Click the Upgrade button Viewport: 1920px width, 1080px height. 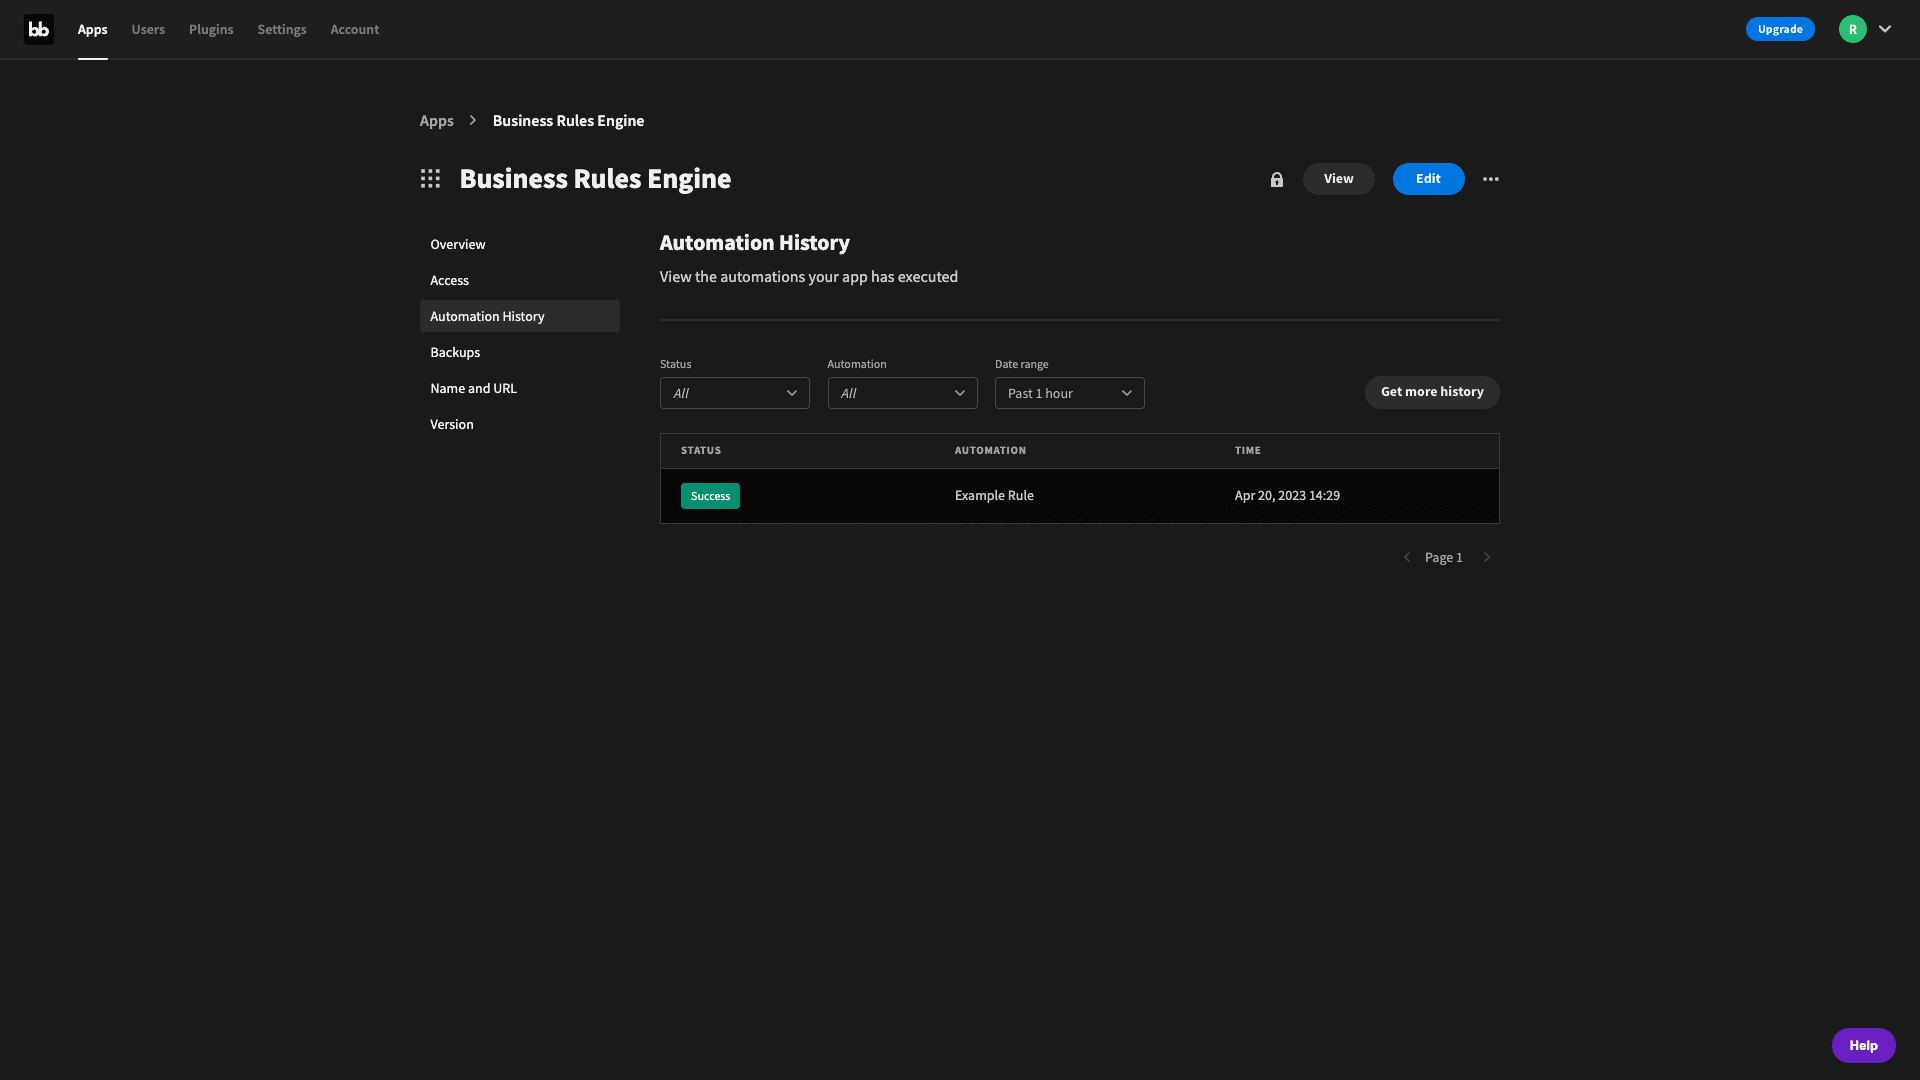(1780, 29)
